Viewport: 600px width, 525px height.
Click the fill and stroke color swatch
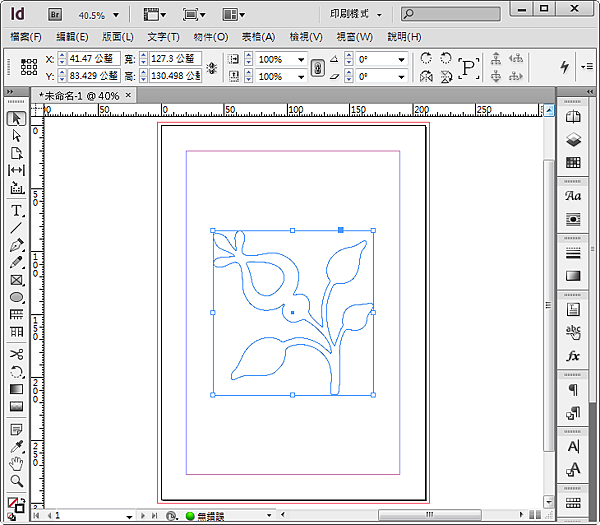click(15, 504)
